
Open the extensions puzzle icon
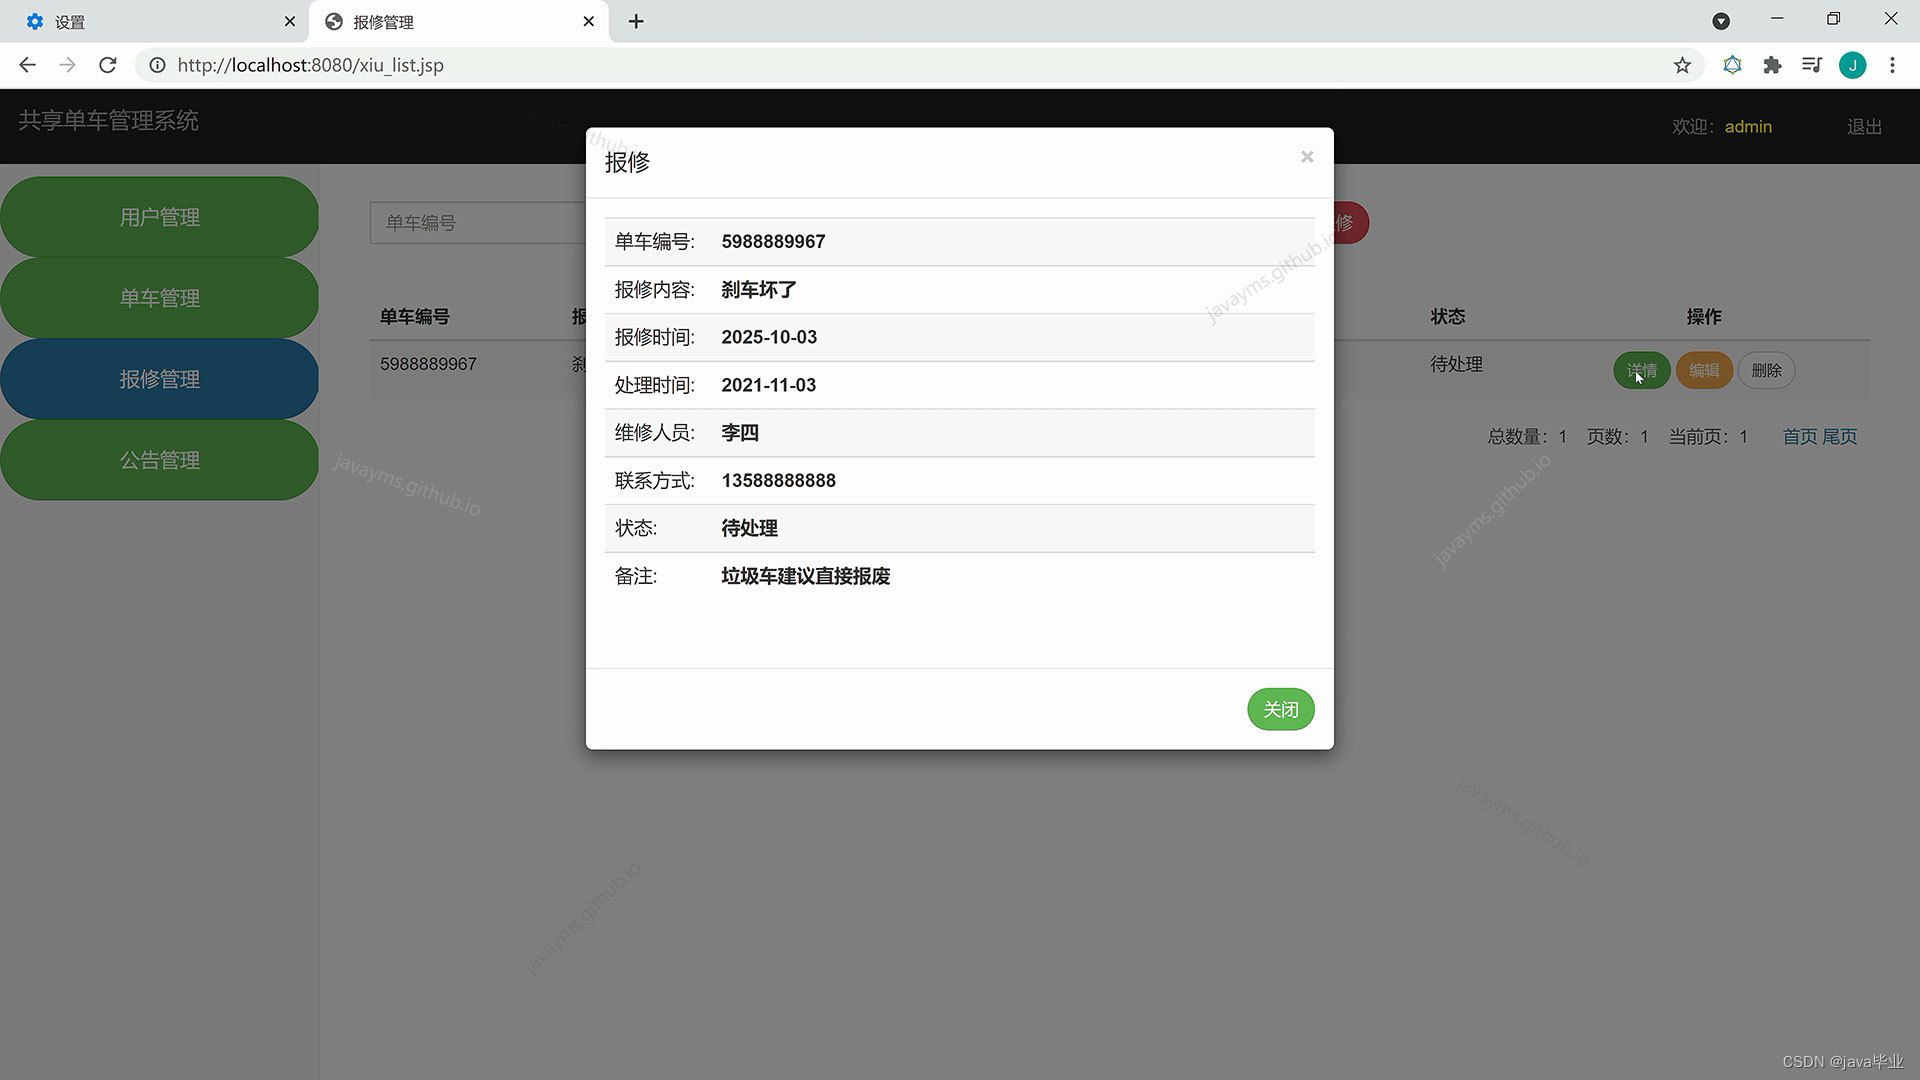[1772, 65]
